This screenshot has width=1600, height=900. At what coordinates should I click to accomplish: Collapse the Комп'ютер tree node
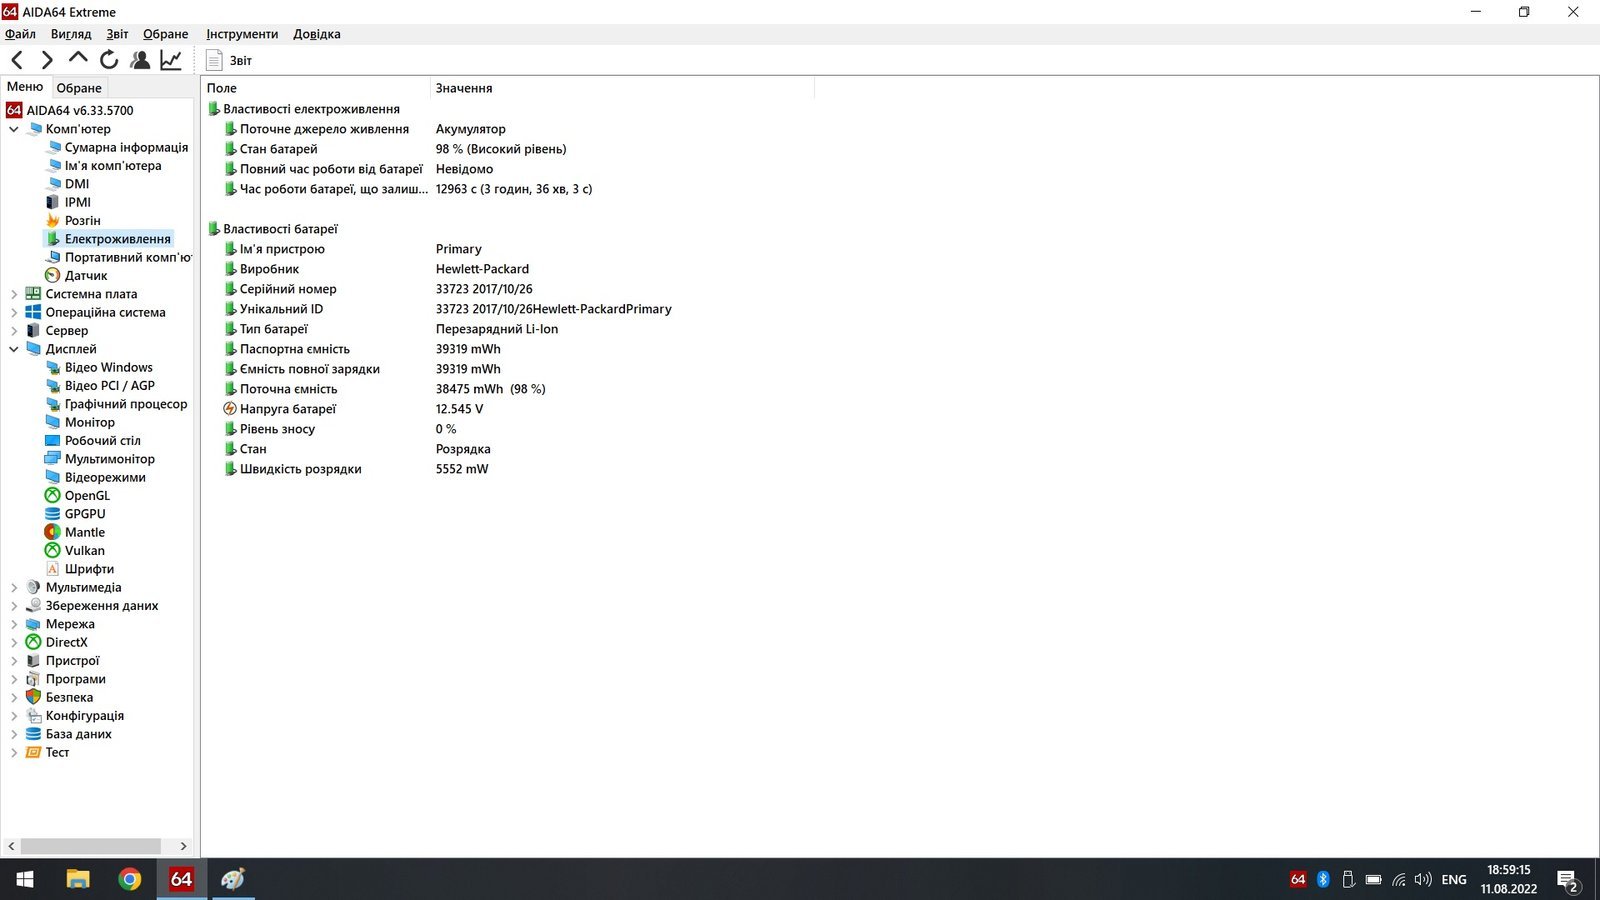coord(14,129)
